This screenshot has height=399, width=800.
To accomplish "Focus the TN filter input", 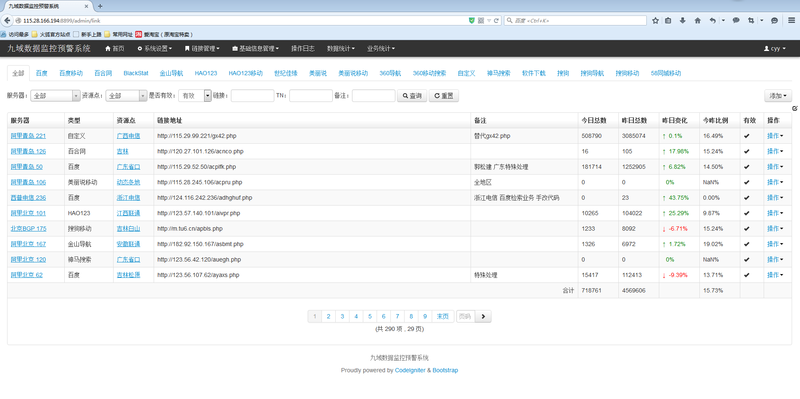I will (311, 95).
